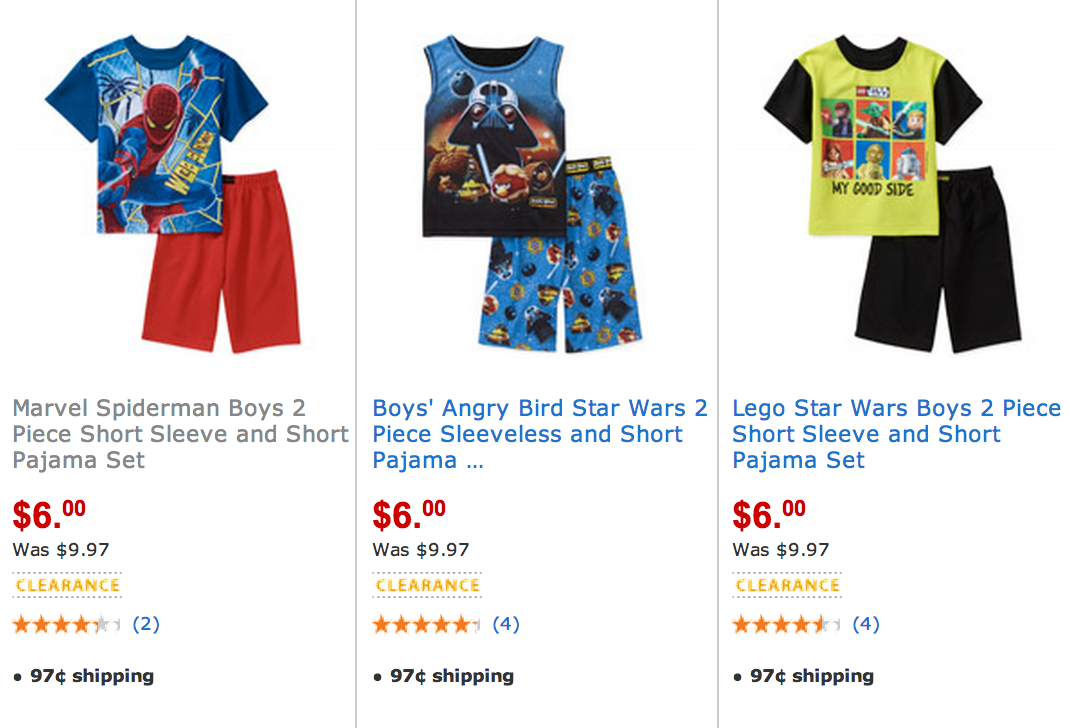The image size is (1070, 728).
Task: Click the 97¢ shipping text under the Spiderman set
Action: [x=92, y=676]
